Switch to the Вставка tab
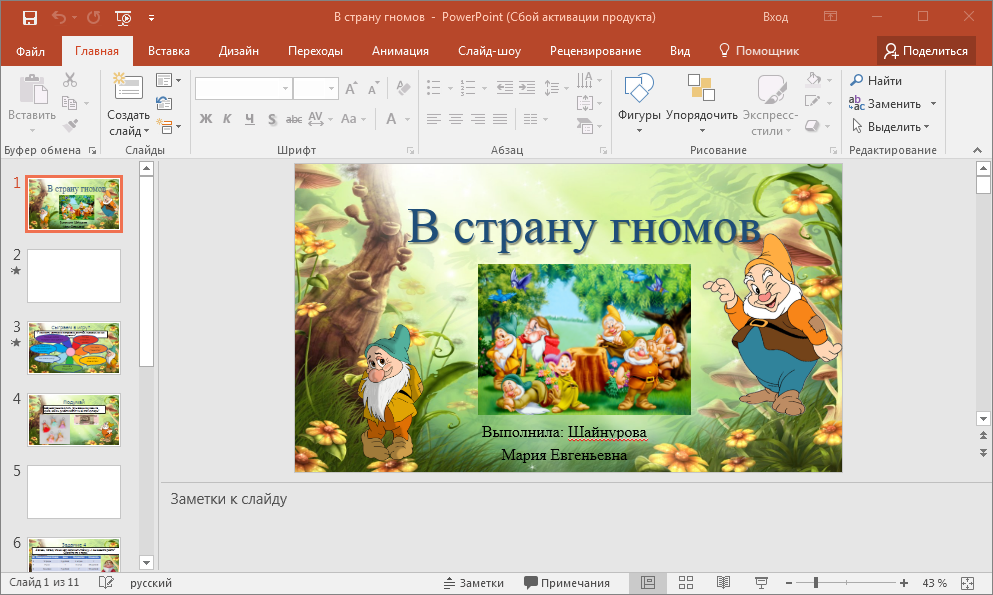The height and width of the screenshot is (595, 993). pos(168,51)
